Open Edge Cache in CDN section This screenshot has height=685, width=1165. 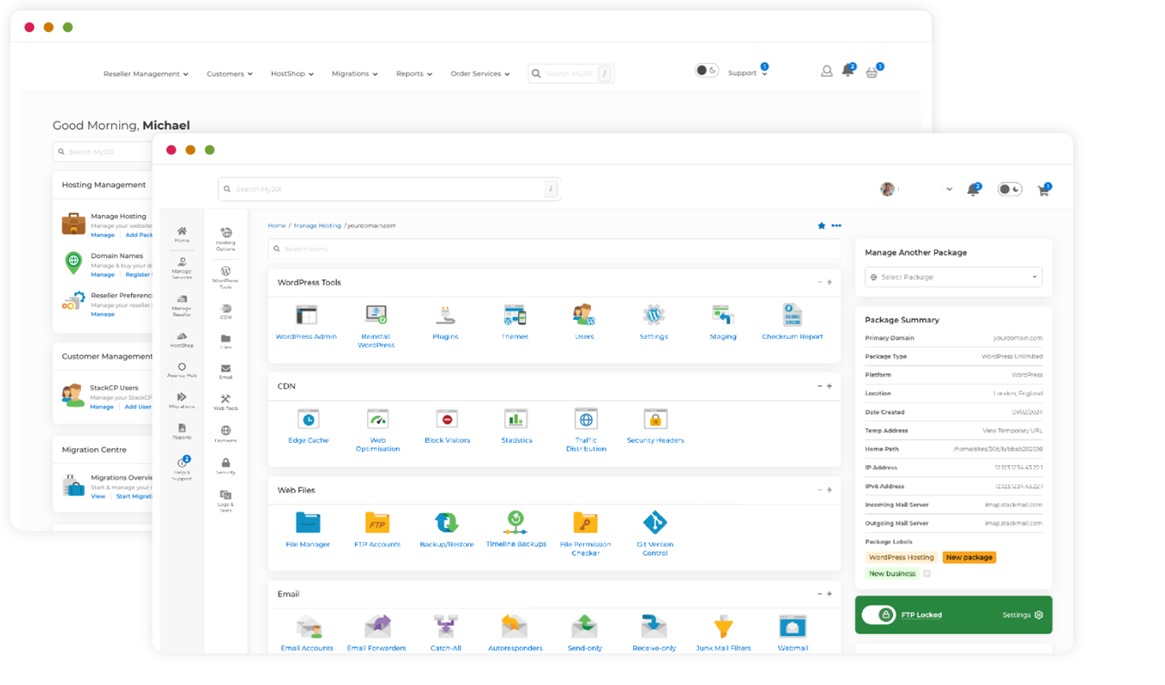pos(308,420)
